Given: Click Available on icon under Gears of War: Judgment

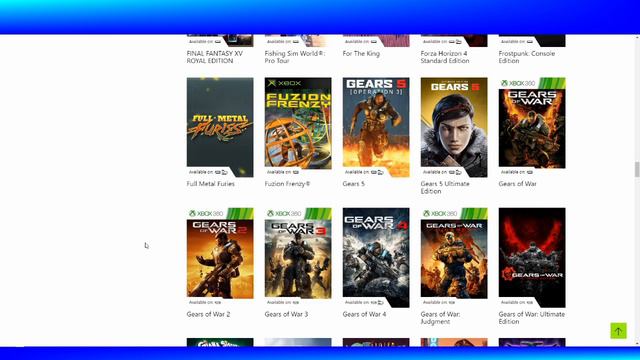Looking at the screenshot, I should [452, 302].
